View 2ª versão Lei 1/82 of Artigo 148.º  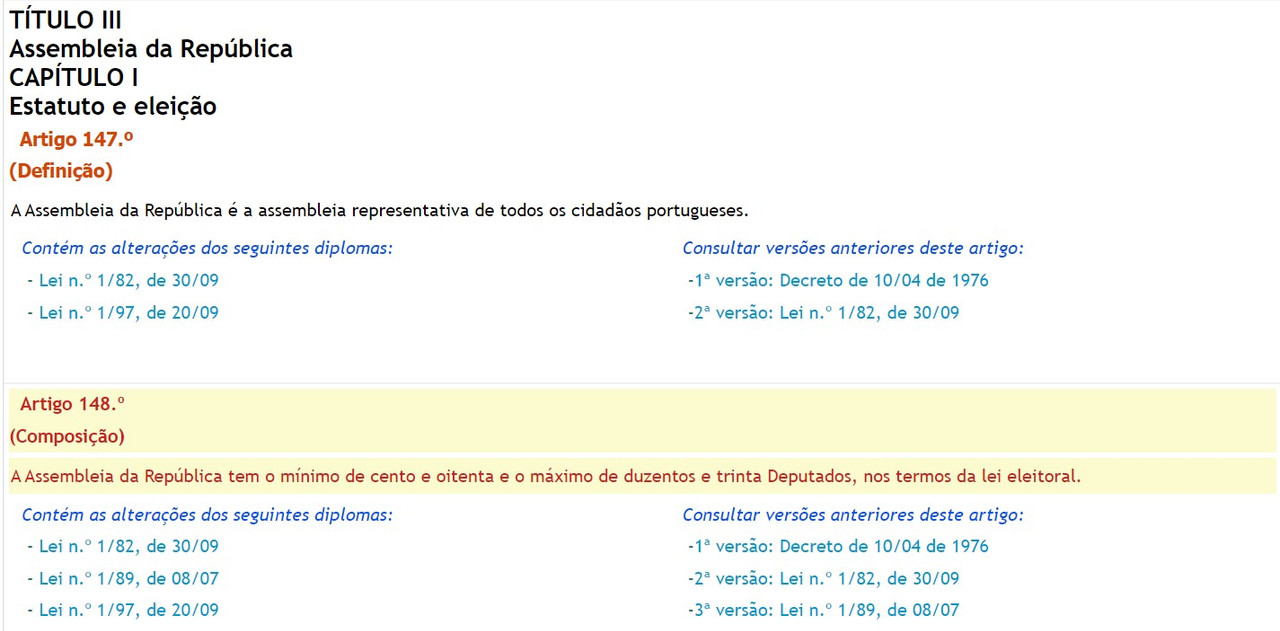pyautogui.click(x=823, y=579)
